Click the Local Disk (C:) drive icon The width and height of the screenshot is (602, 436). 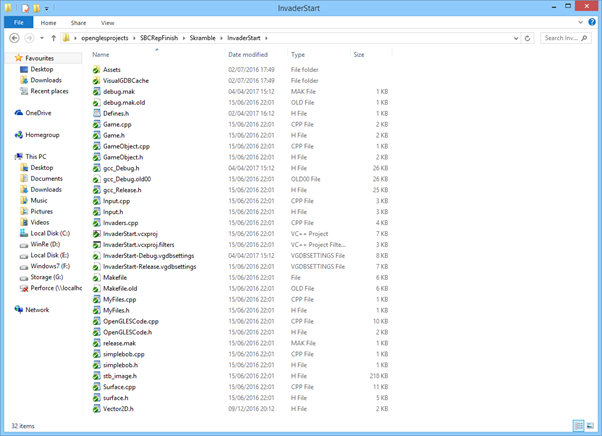pos(24,233)
